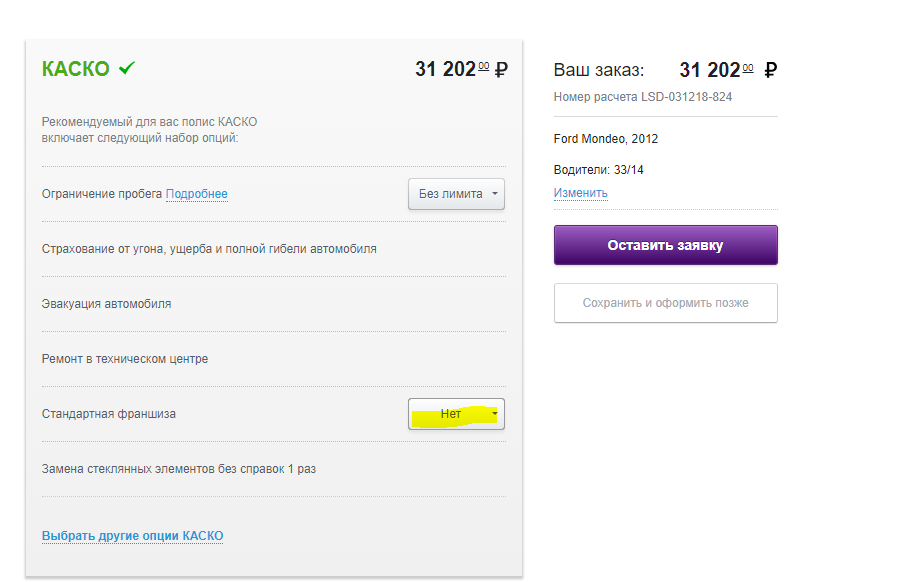Follow the Выбрать другие опции КАСКО link

pos(132,536)
